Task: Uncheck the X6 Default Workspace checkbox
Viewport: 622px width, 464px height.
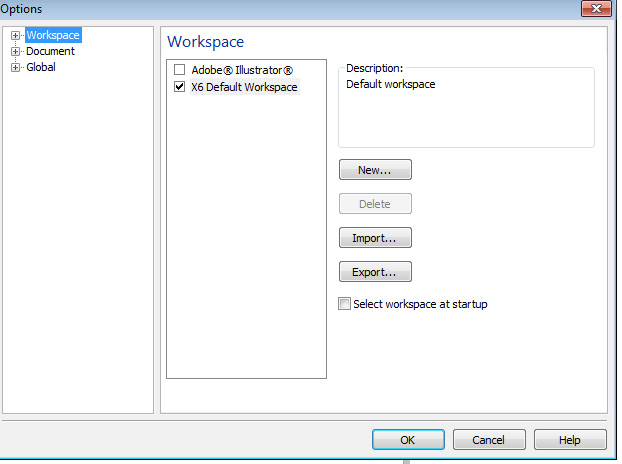Action: click(x=179, y=86)
